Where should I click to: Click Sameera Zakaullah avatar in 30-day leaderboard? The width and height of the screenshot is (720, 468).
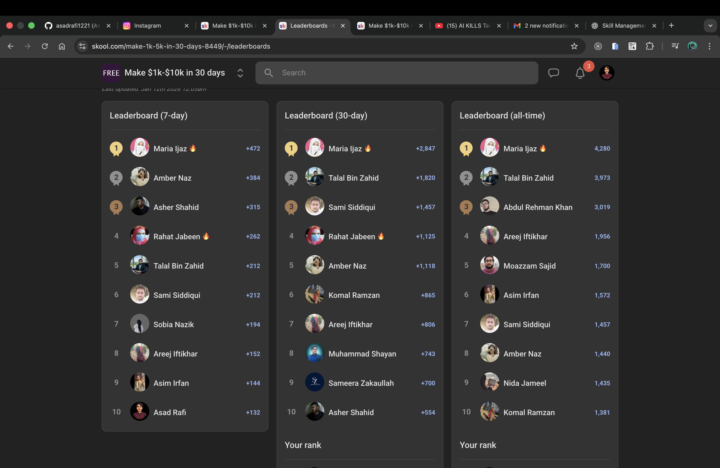(315, 383)
